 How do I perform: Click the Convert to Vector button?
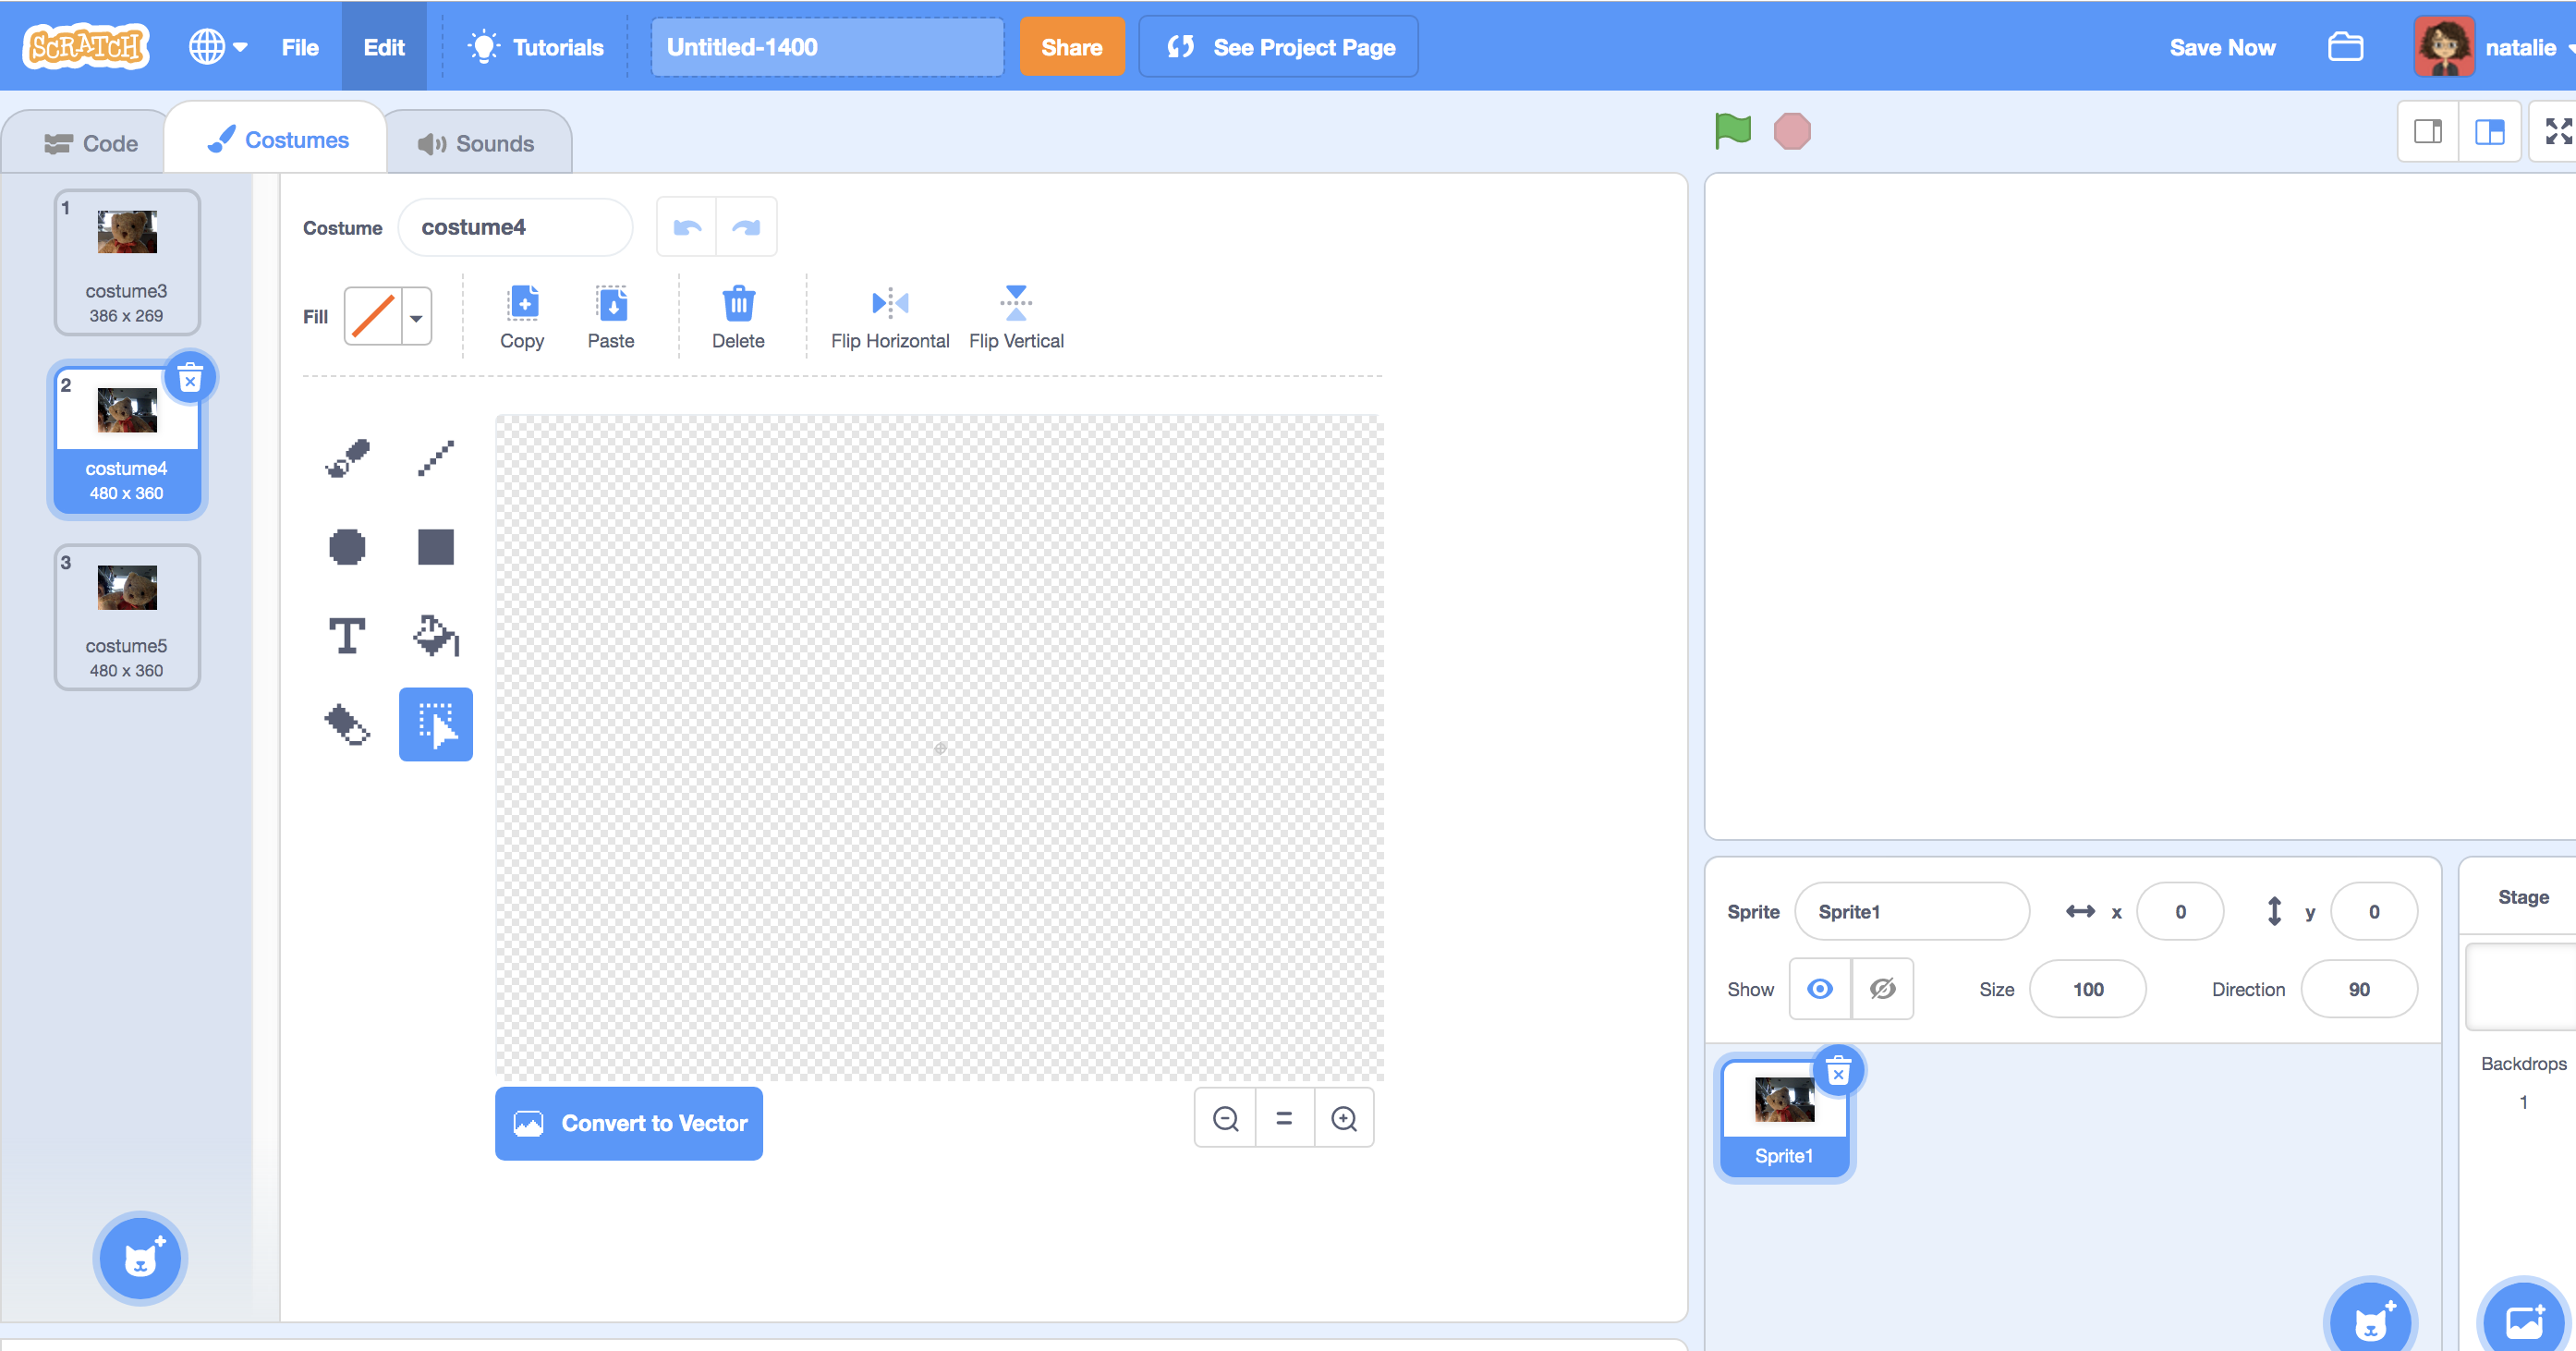[x=628, y=1123]
